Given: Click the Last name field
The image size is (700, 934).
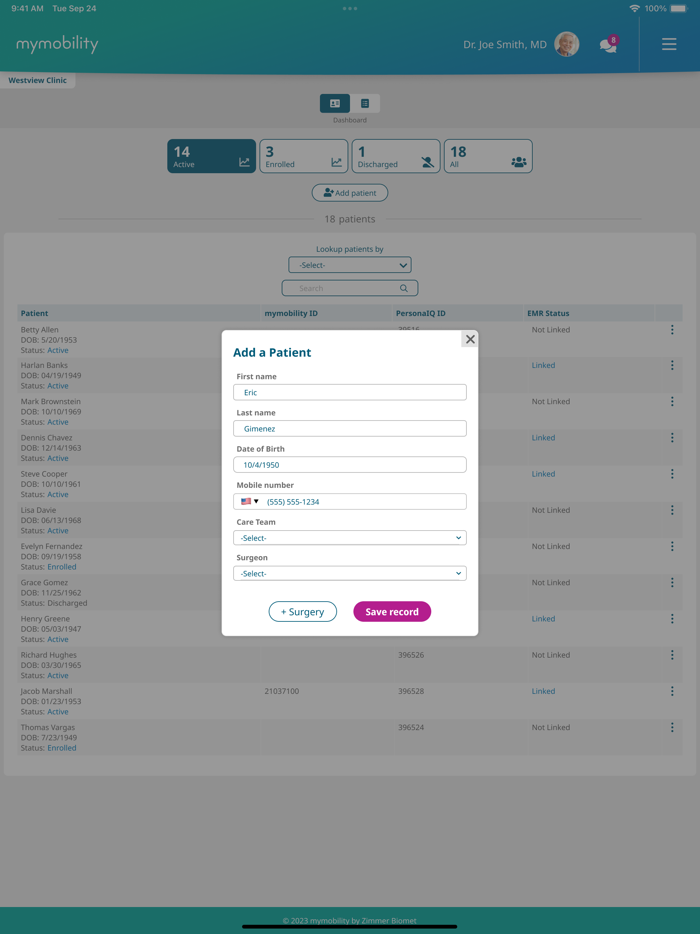Looking at the screenshot, I should click(x=350, y=429).
